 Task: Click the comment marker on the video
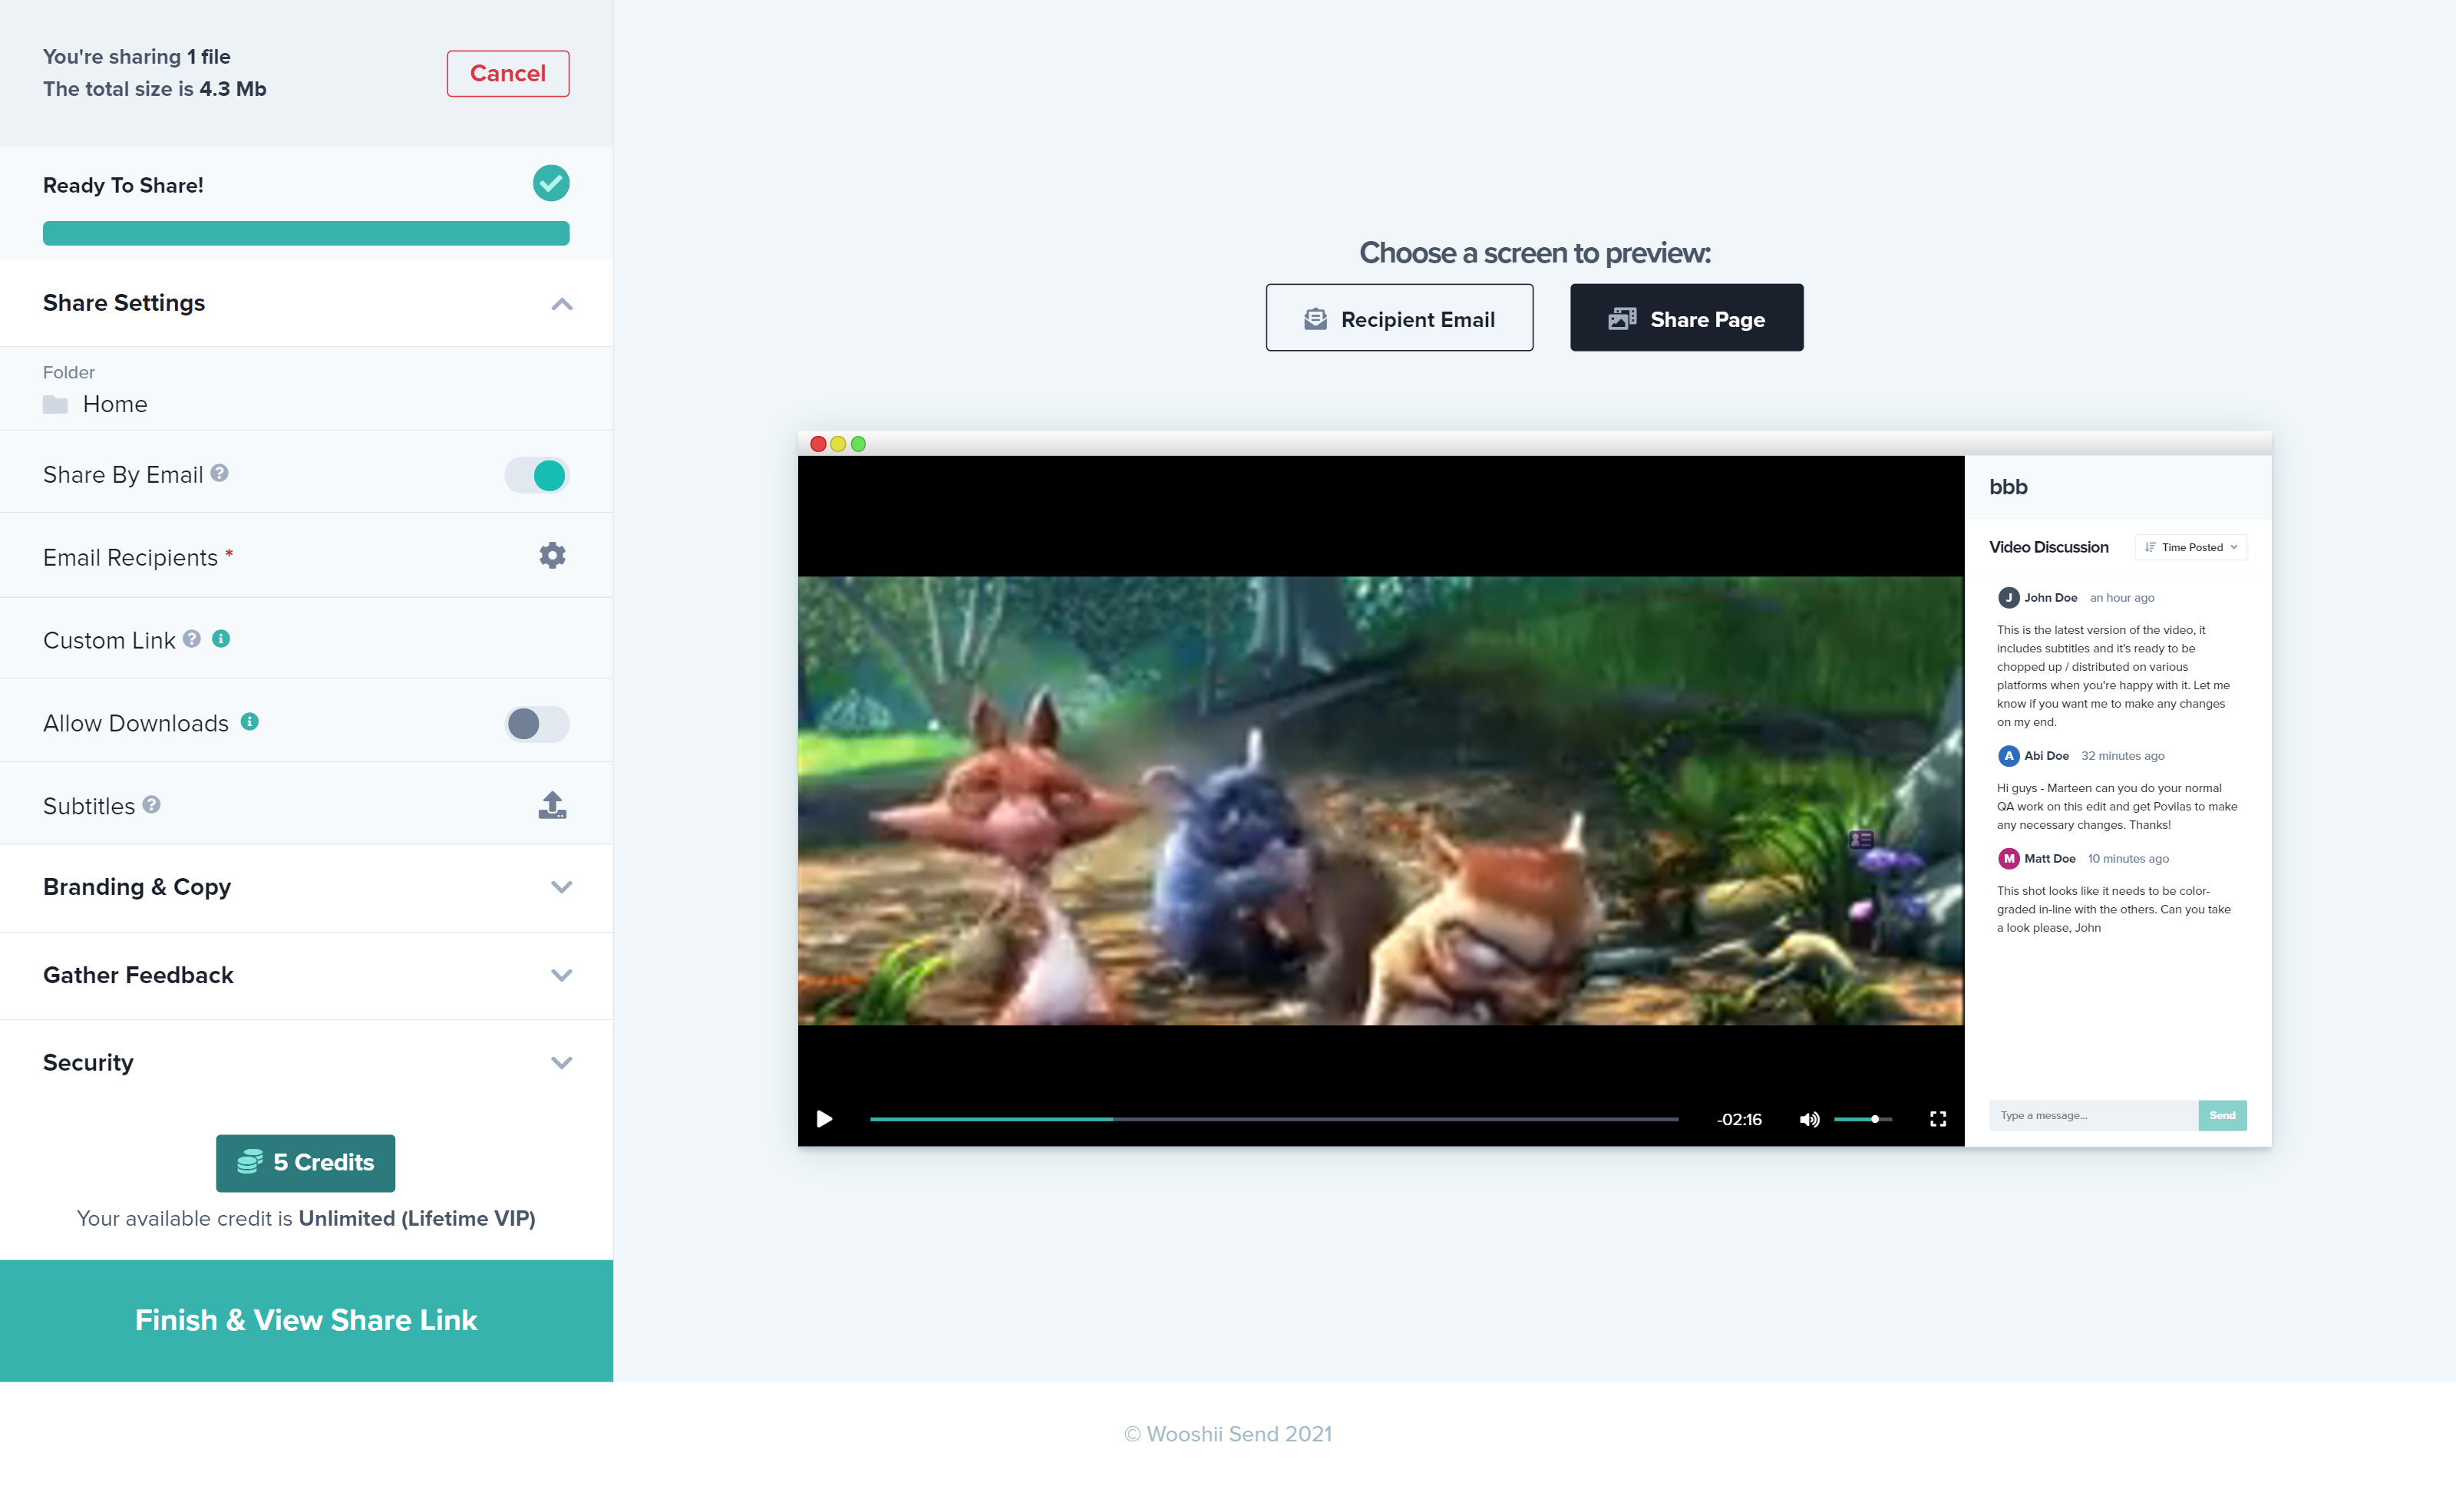click(1861, 840)
